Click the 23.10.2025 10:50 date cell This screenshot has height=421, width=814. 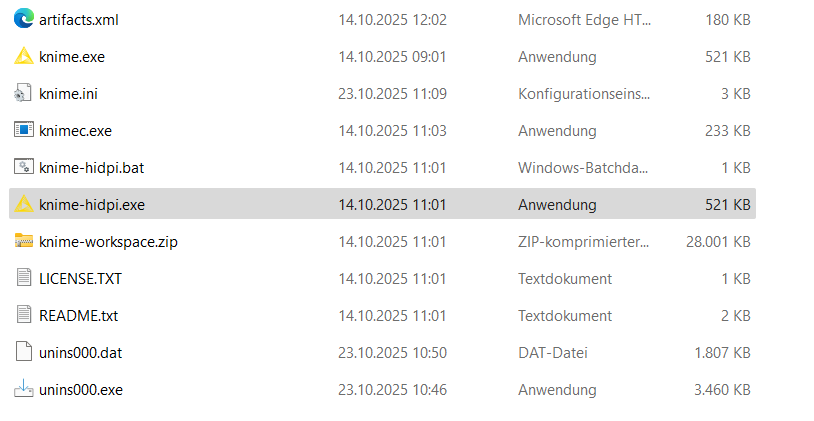tap(392, 352)
